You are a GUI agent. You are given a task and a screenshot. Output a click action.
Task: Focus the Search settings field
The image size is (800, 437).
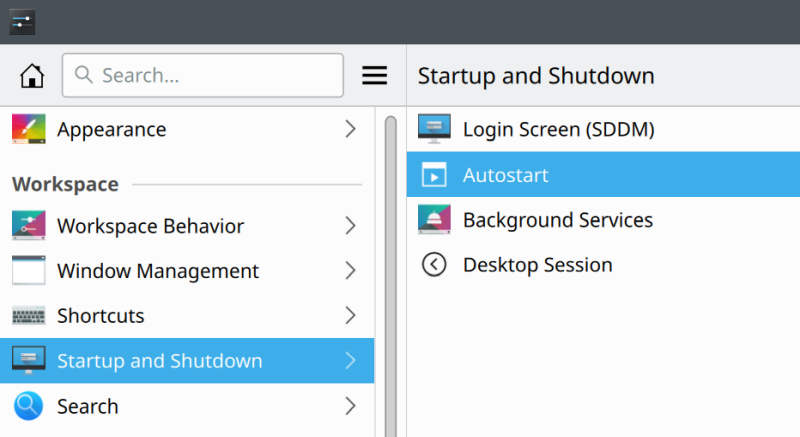(x=203, y=75)
